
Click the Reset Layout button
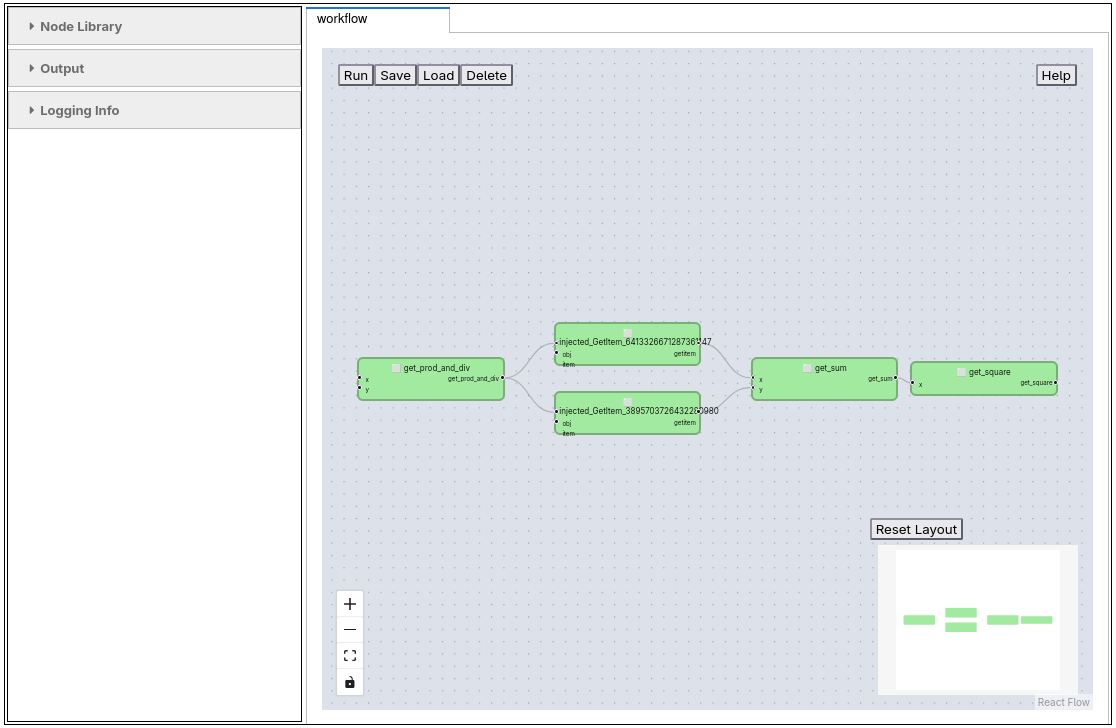coord(916,529)
